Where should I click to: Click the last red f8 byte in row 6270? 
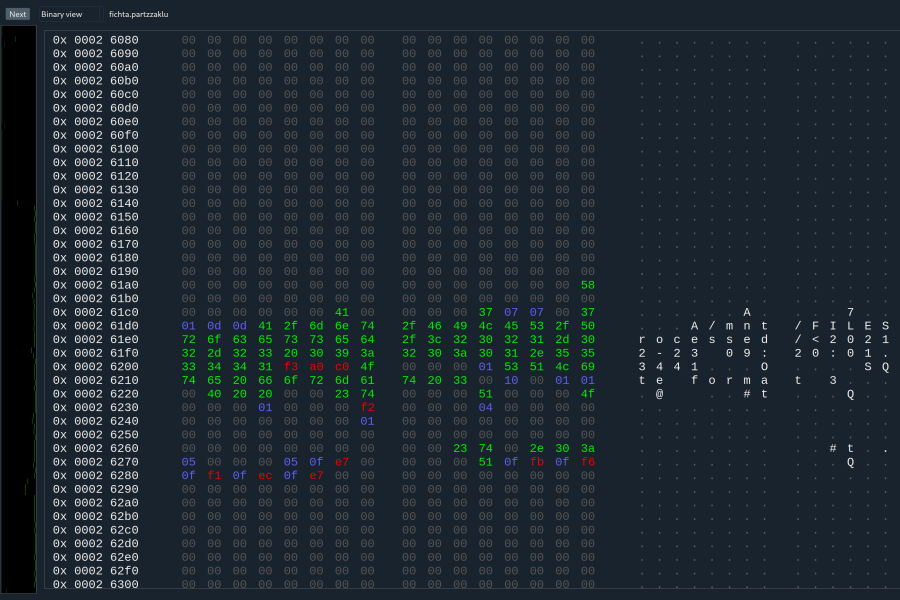588,462
